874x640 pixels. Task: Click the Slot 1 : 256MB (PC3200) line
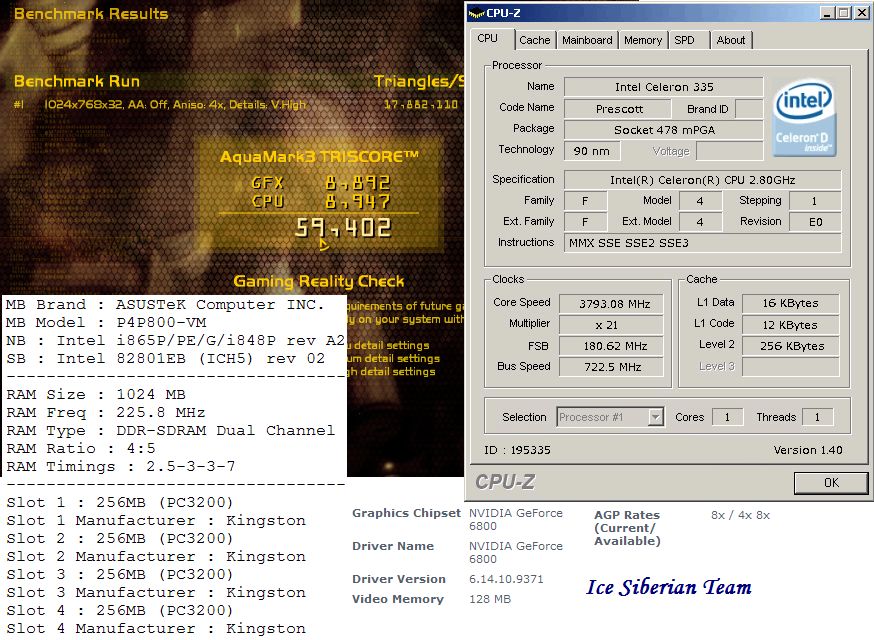[x=120, y=502]
